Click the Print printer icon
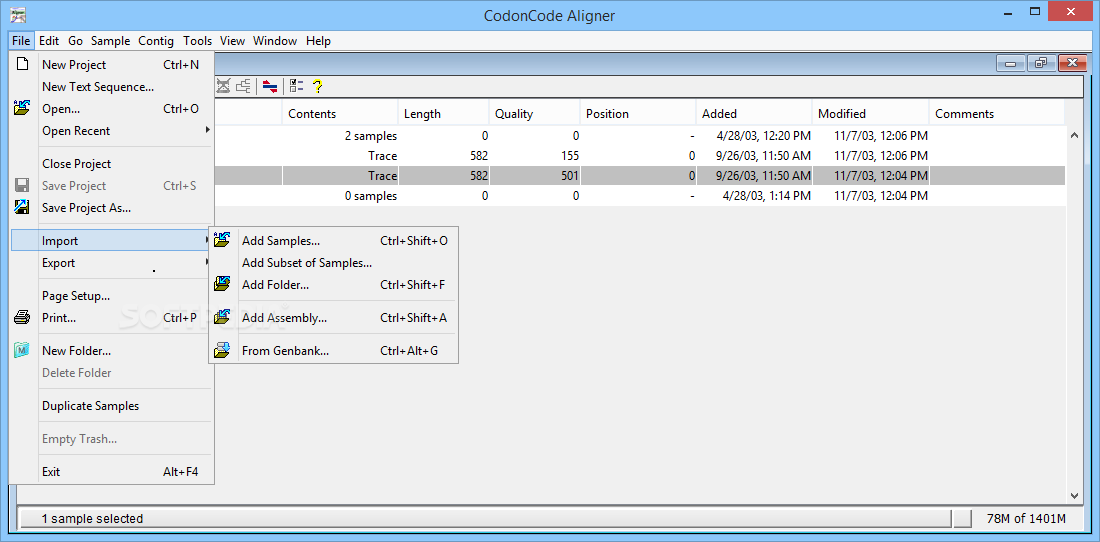Viewport: 1100px width, 542px height. (22, 318)
